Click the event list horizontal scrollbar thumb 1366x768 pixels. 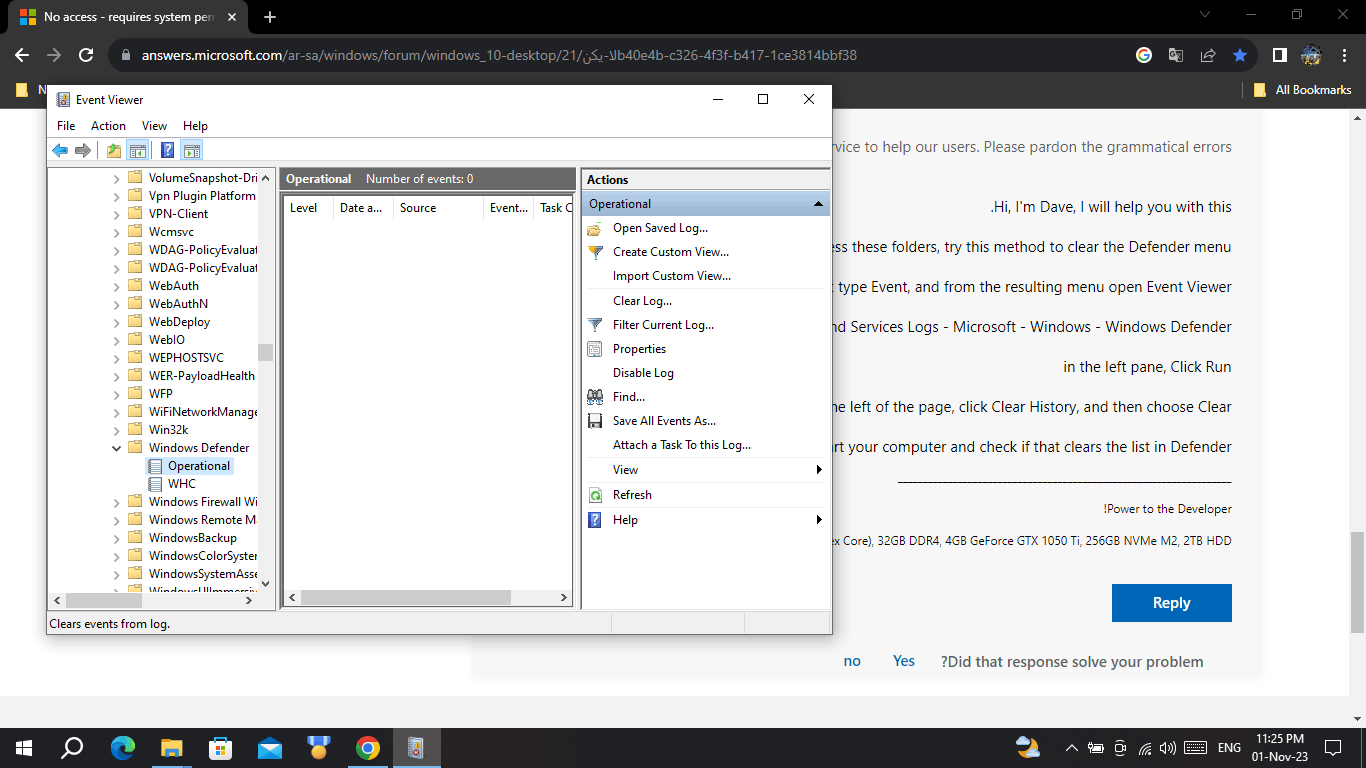click(x=405, y=598)
